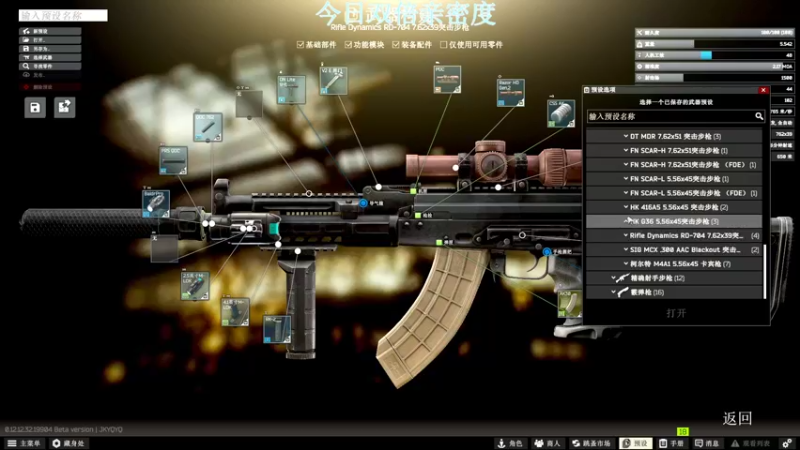Click the weight stat bar showing 5.542
The height and width of the screenshot is (450, 800).
714,44
